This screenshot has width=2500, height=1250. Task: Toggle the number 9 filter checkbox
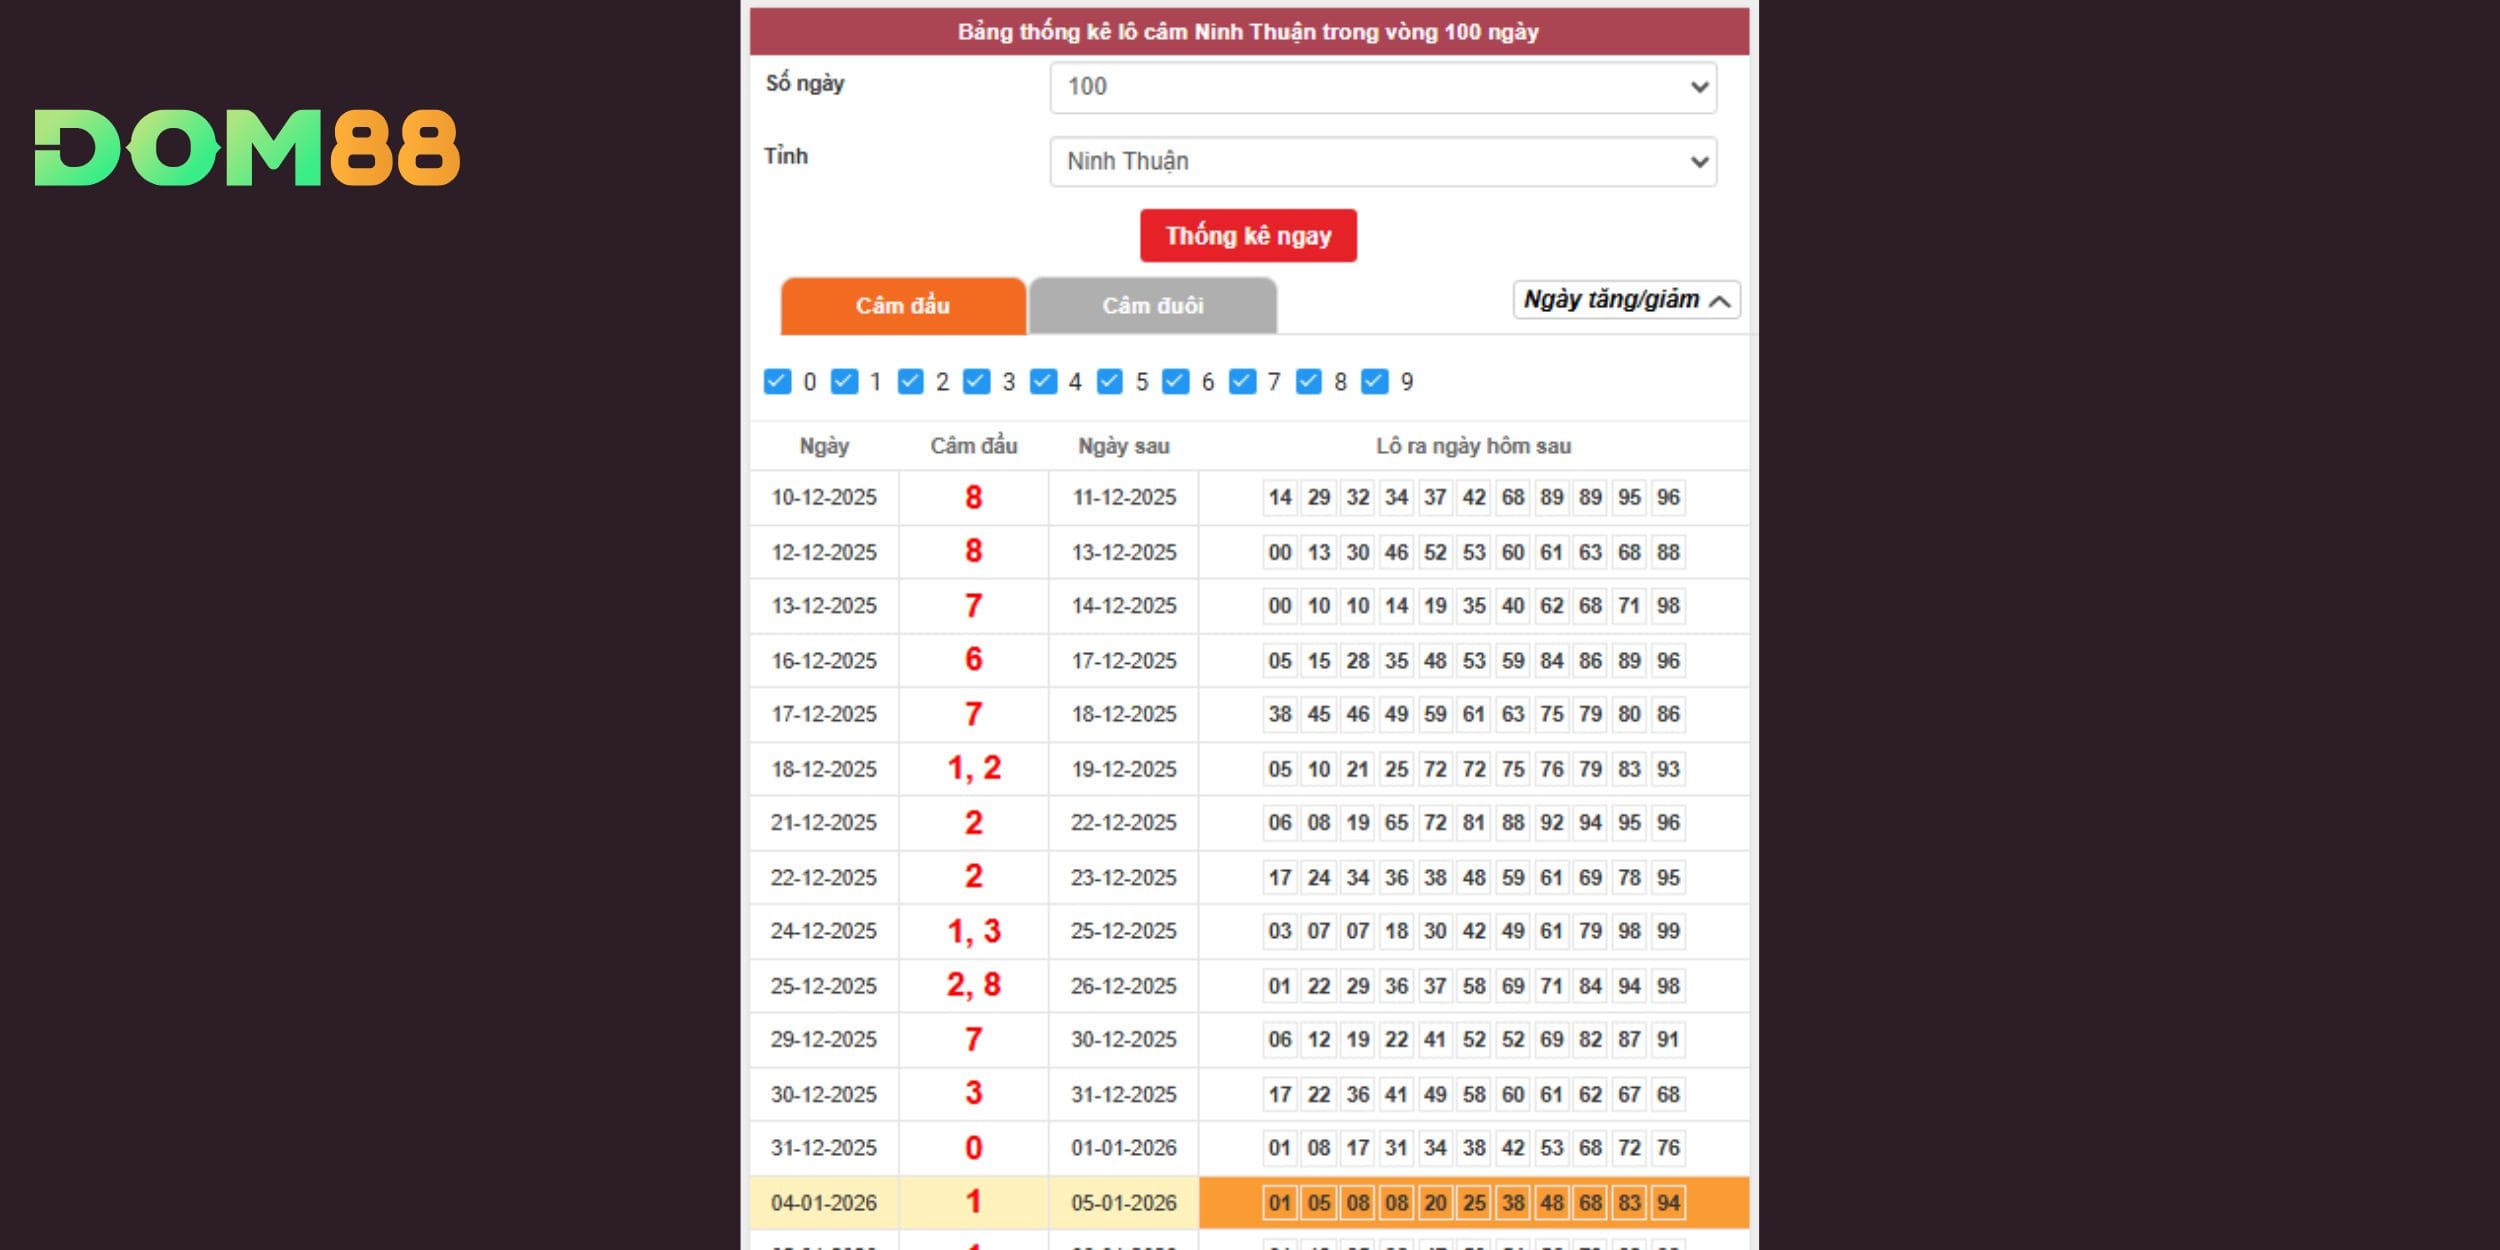pyautogui.click(x=1372, y=380)
